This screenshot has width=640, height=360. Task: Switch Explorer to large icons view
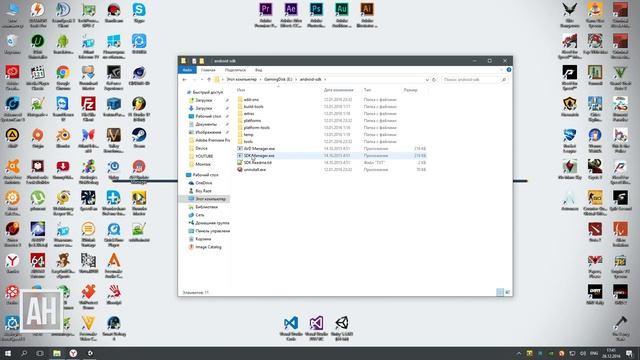(507, 292)
